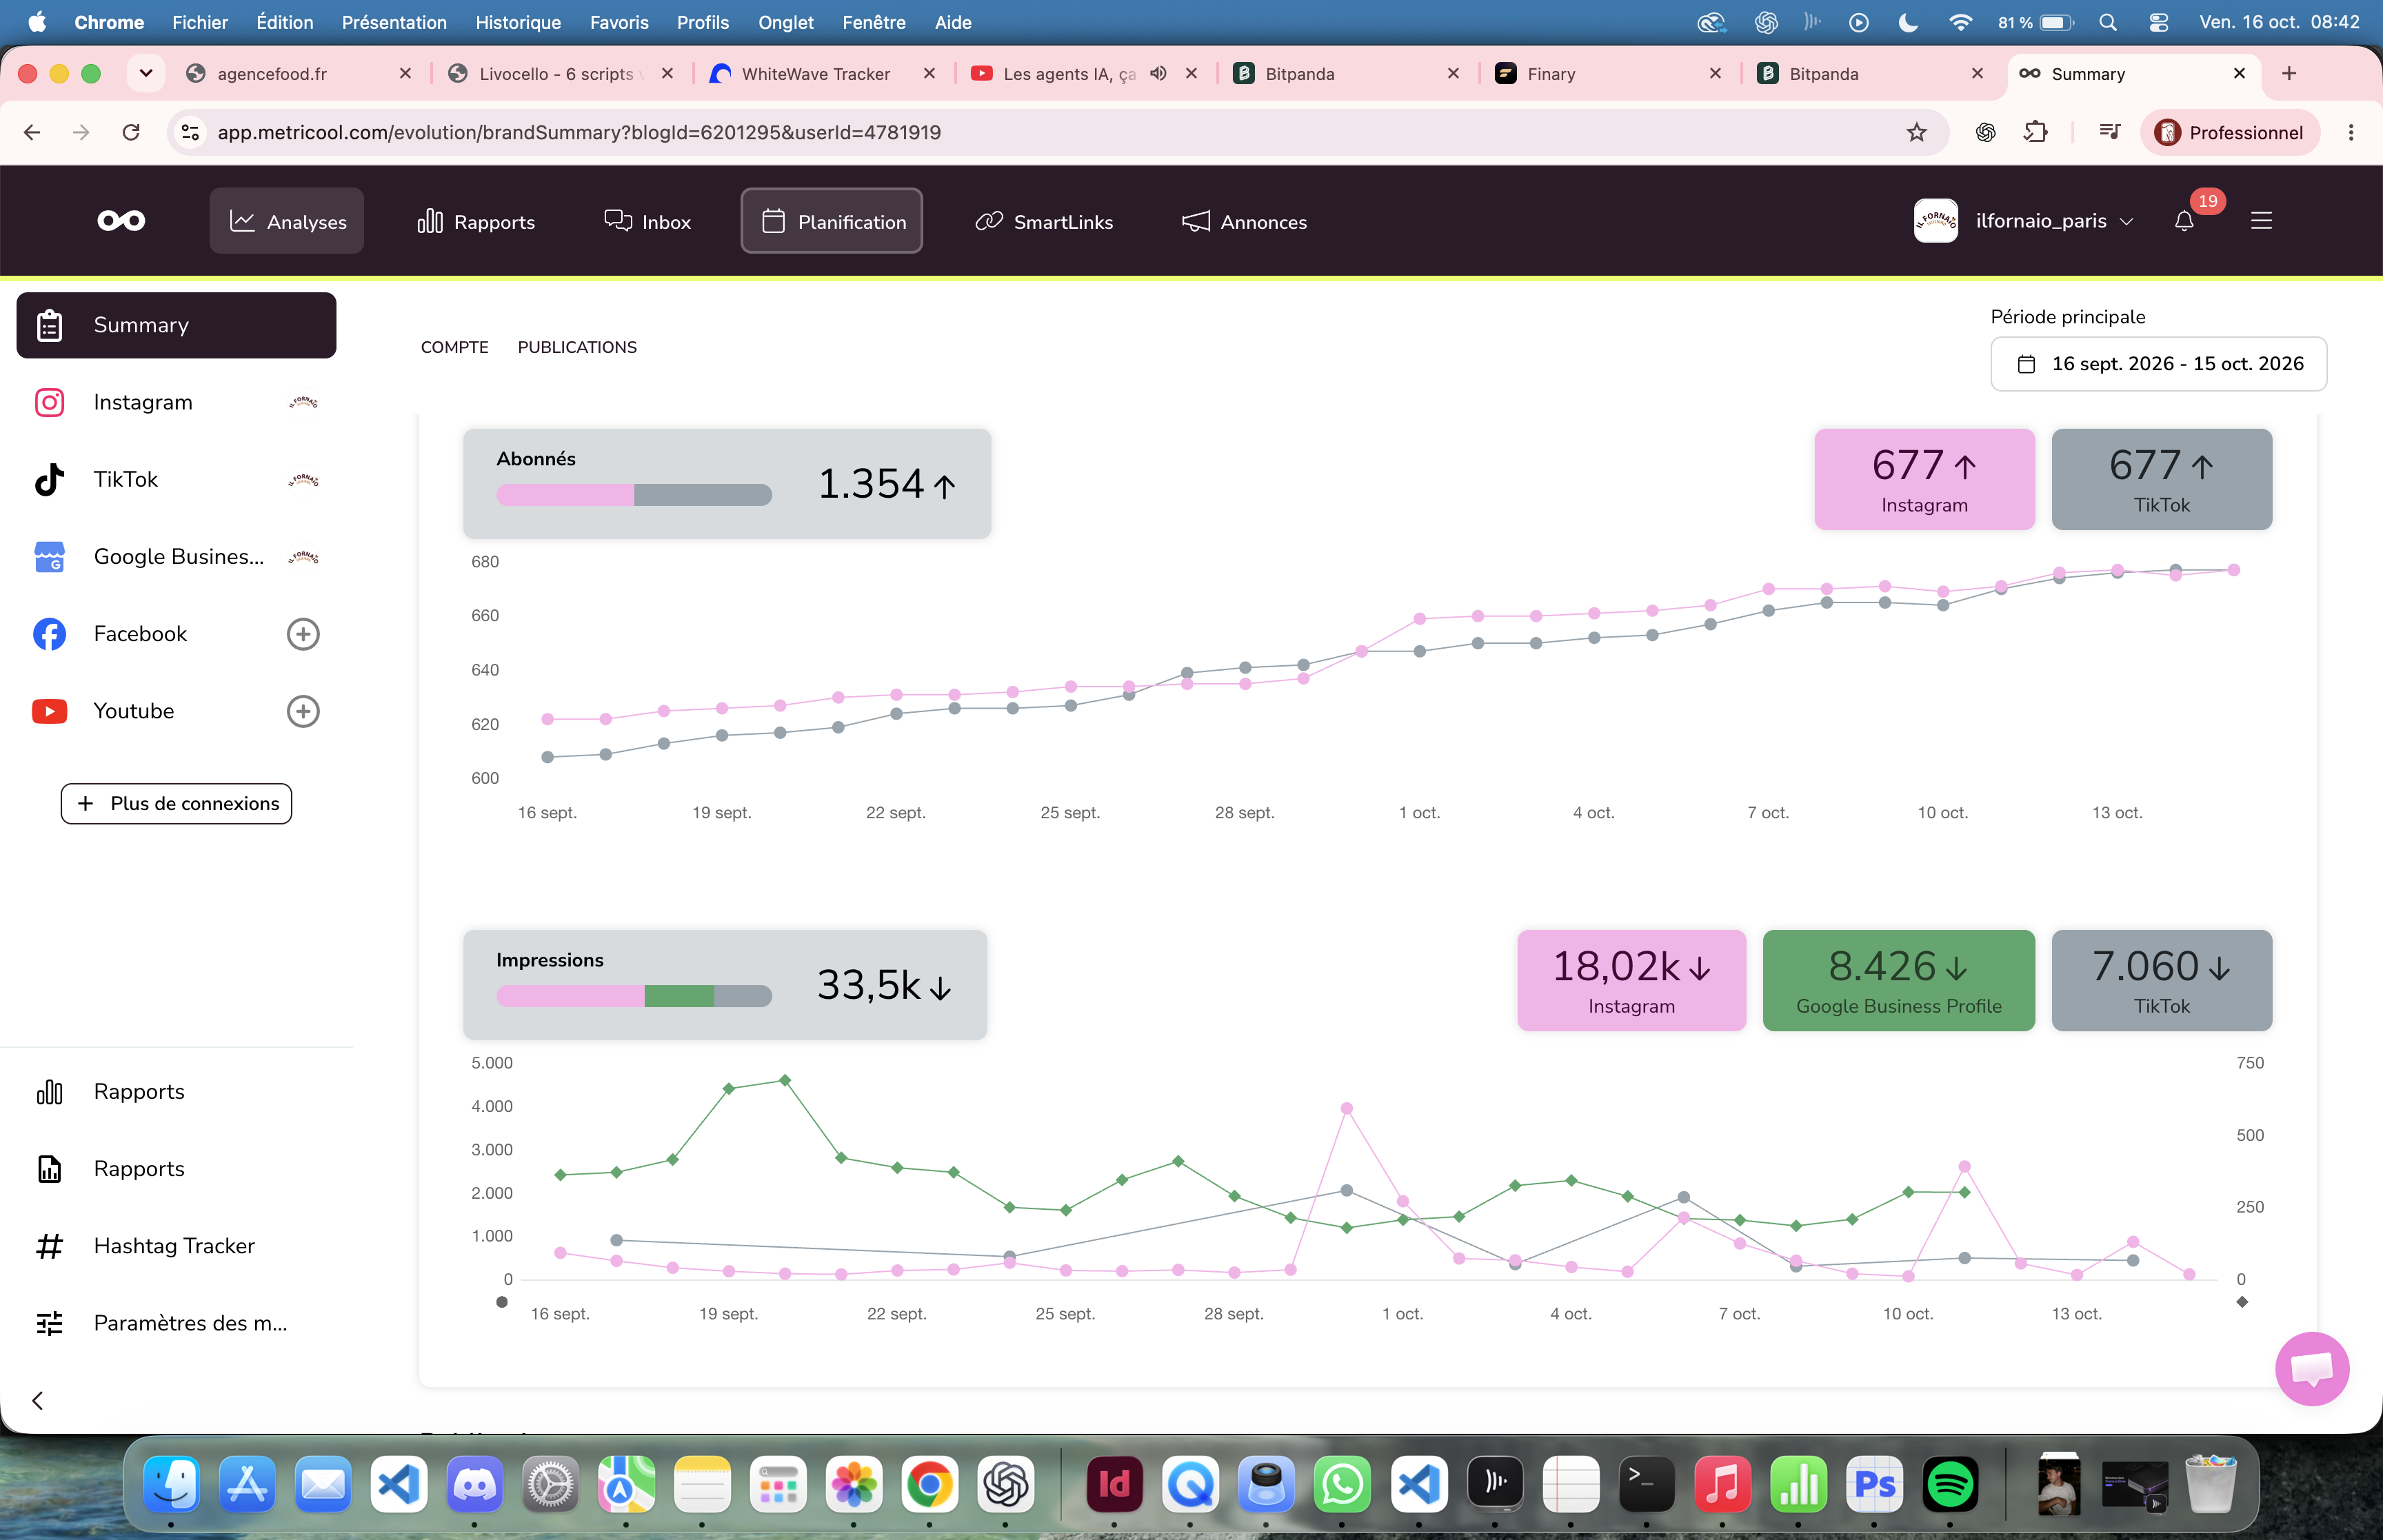Click the TikTok account avatar in sidebar

[x=303, y=480]
